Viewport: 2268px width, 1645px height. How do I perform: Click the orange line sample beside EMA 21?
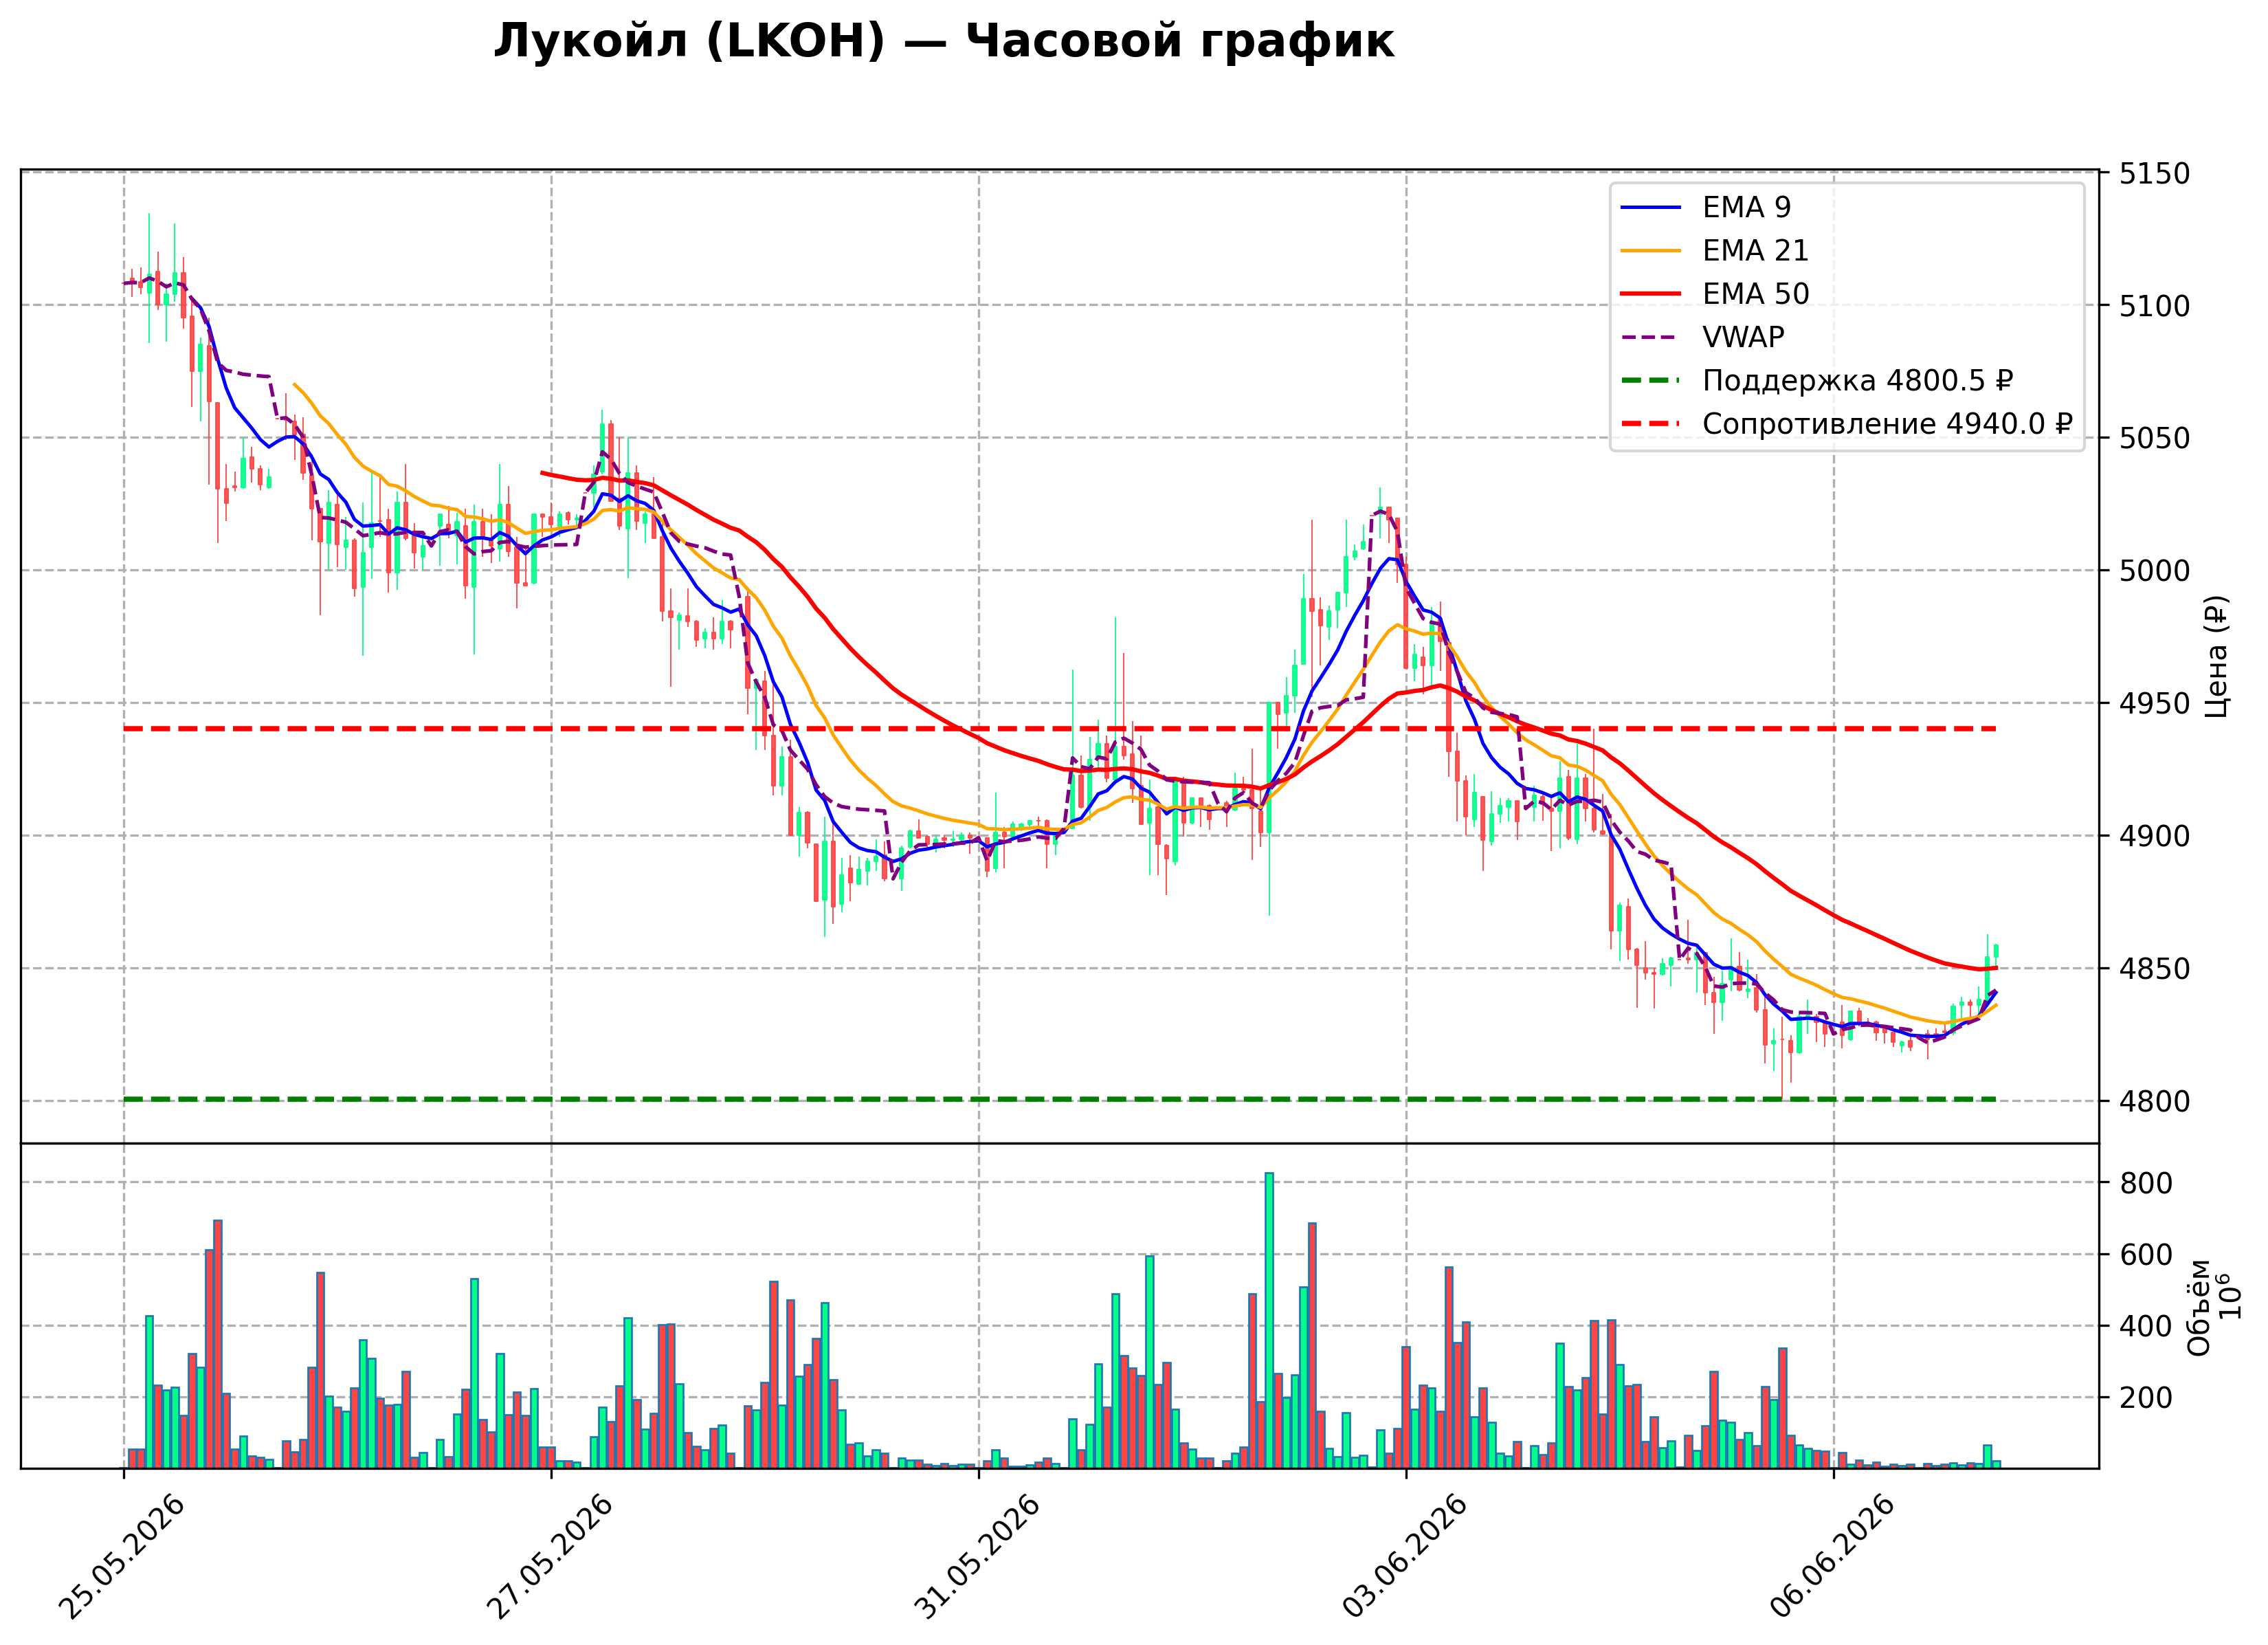pyautogui.click(x=1651, y=251)
